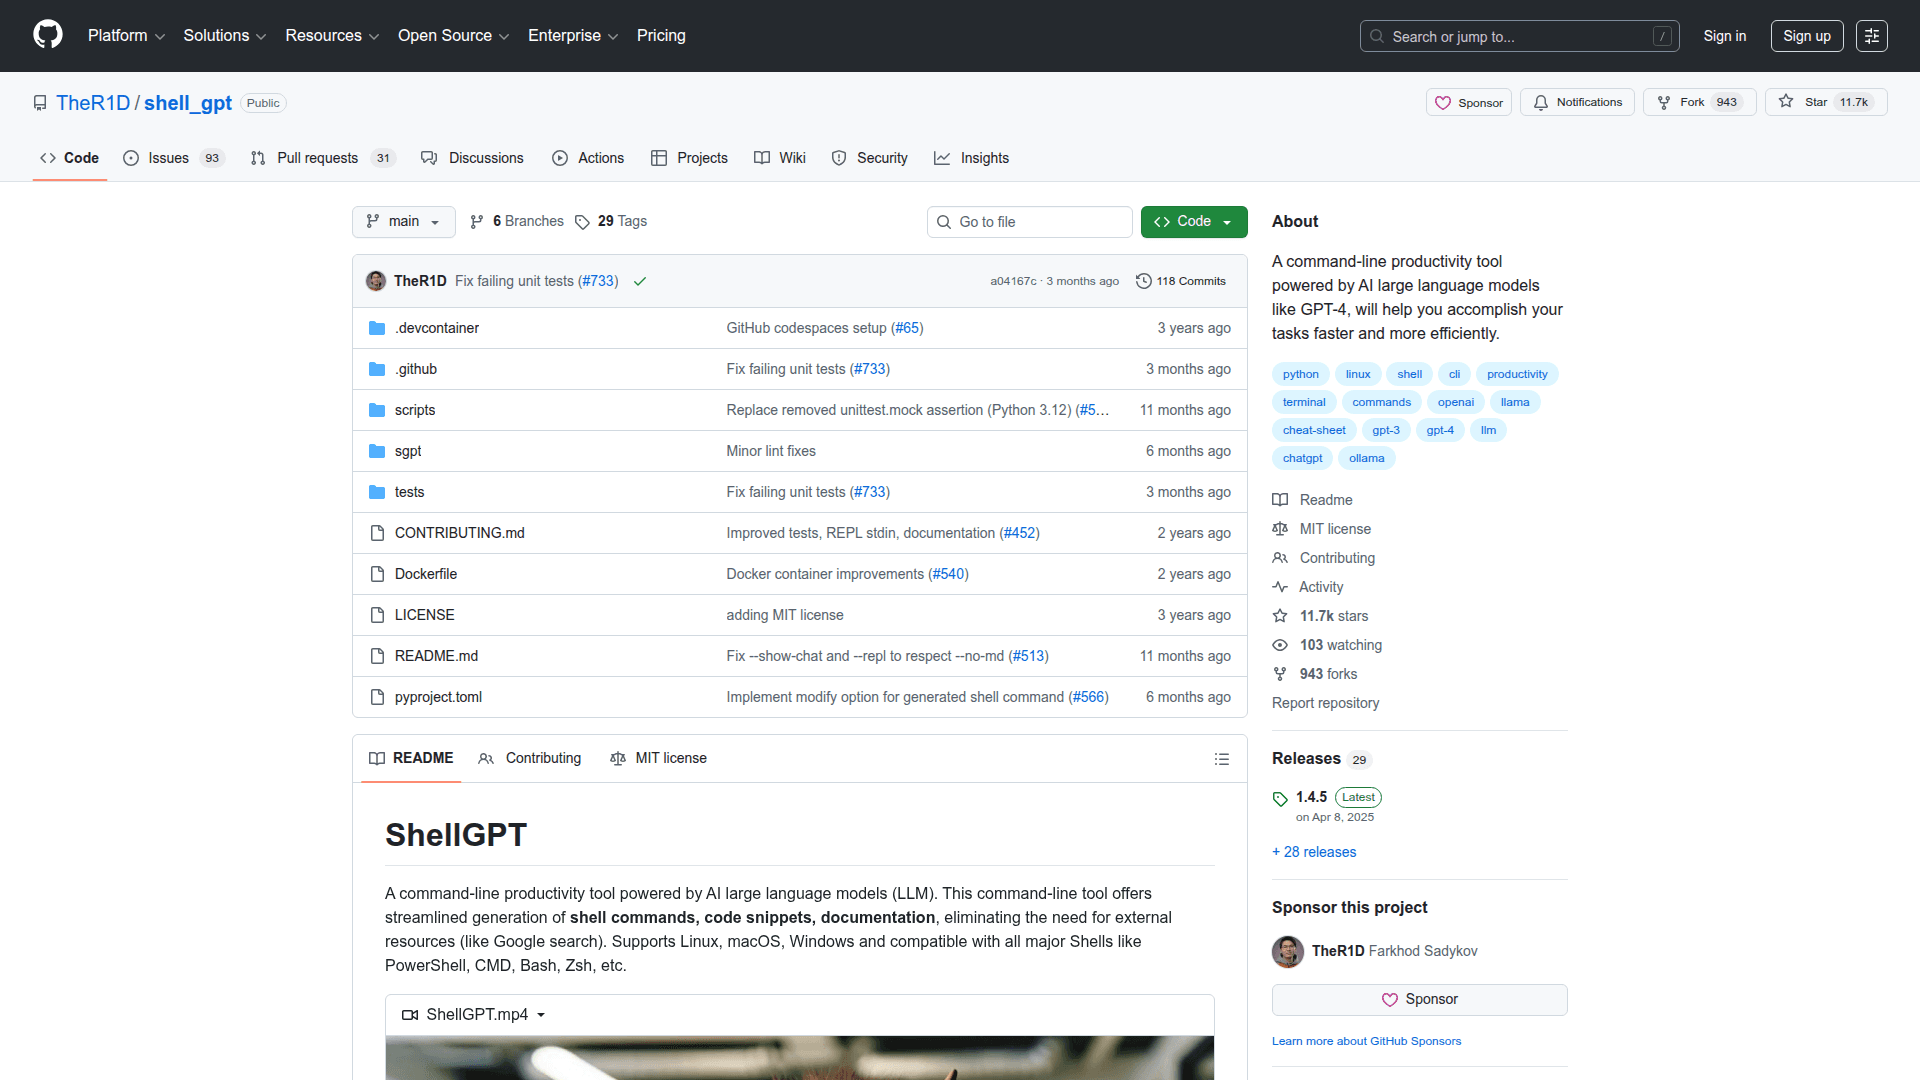The image size is (1920, 1080).
Task: Expand the ShellGPT.mp4 video dropdown
Action: coord(476,1014)
